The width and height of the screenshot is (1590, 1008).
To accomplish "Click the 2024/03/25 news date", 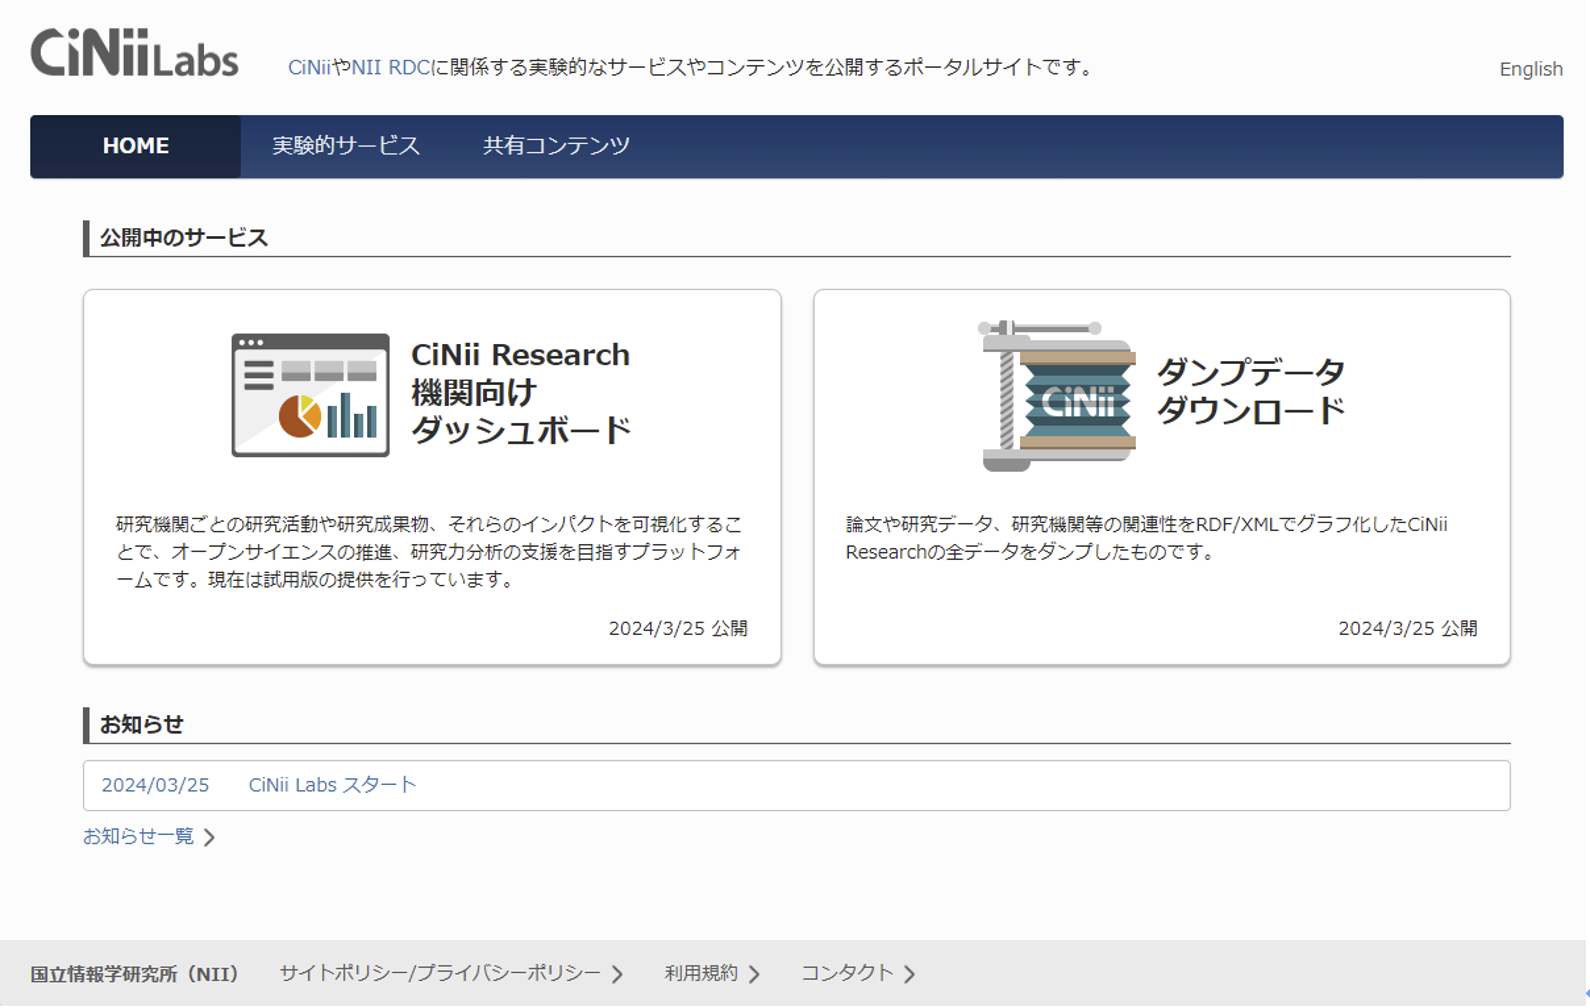I will tap(155, 785).
